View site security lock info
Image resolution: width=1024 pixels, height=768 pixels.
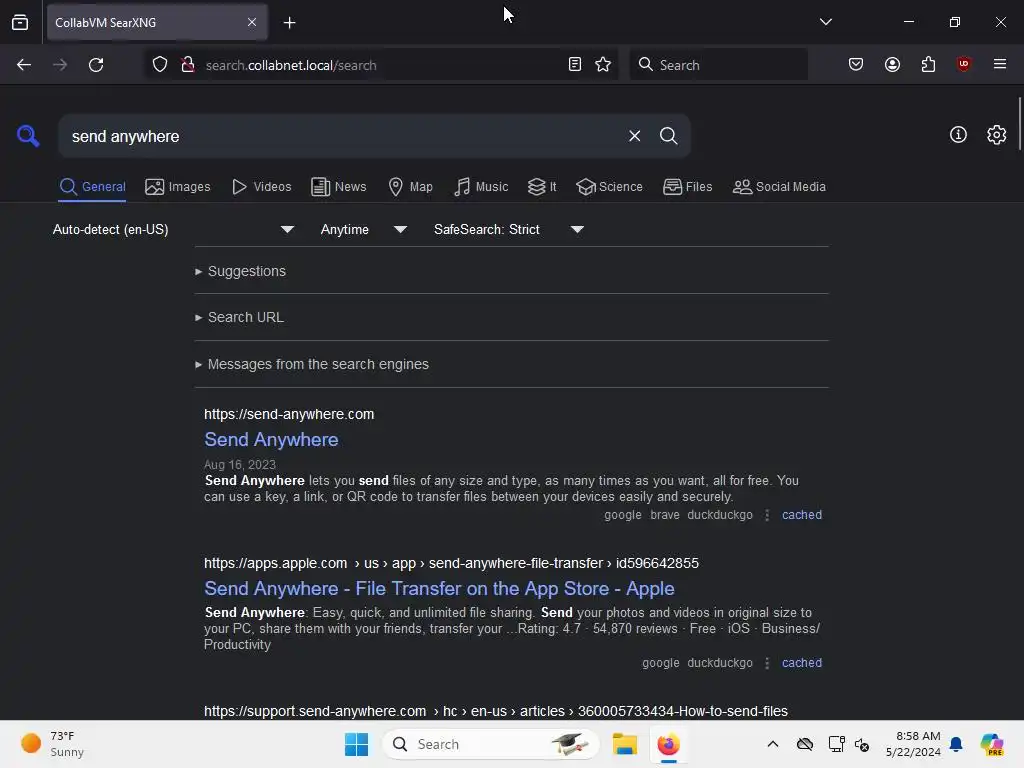click(188, 65)
